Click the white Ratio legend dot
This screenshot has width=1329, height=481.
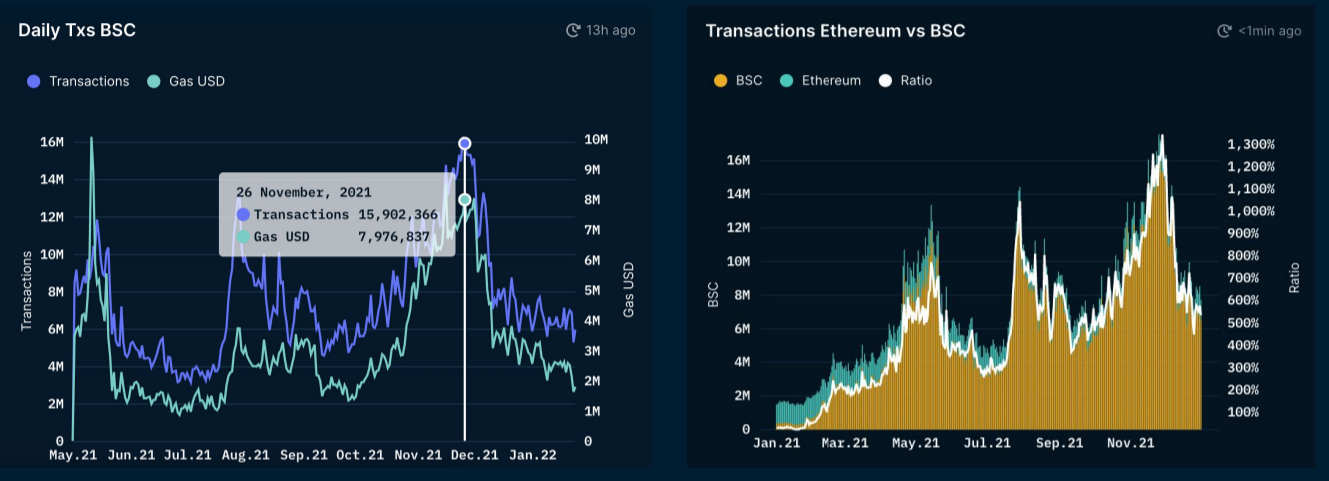point(885,80)
